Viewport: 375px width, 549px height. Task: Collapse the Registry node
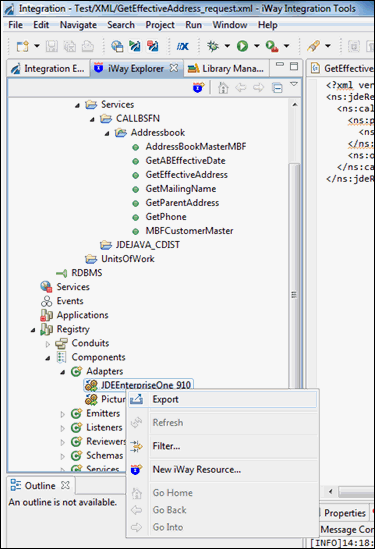pos(33,330)
